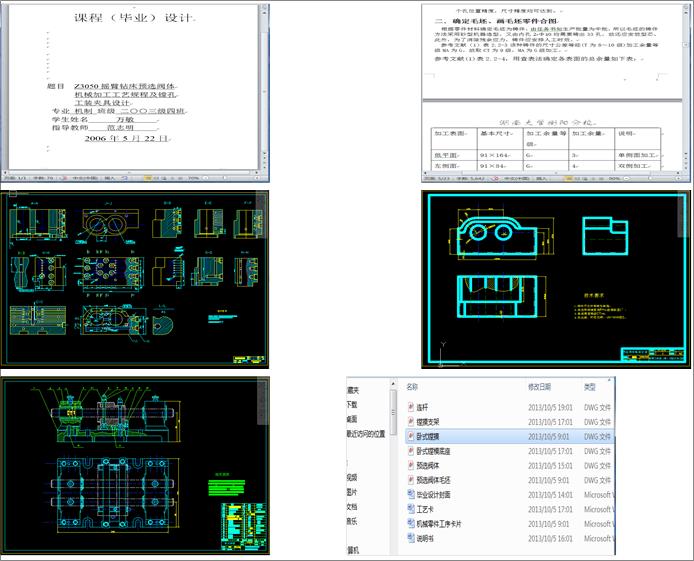Click the 2013/10/5 14:01 date cell

click(550, 495)
